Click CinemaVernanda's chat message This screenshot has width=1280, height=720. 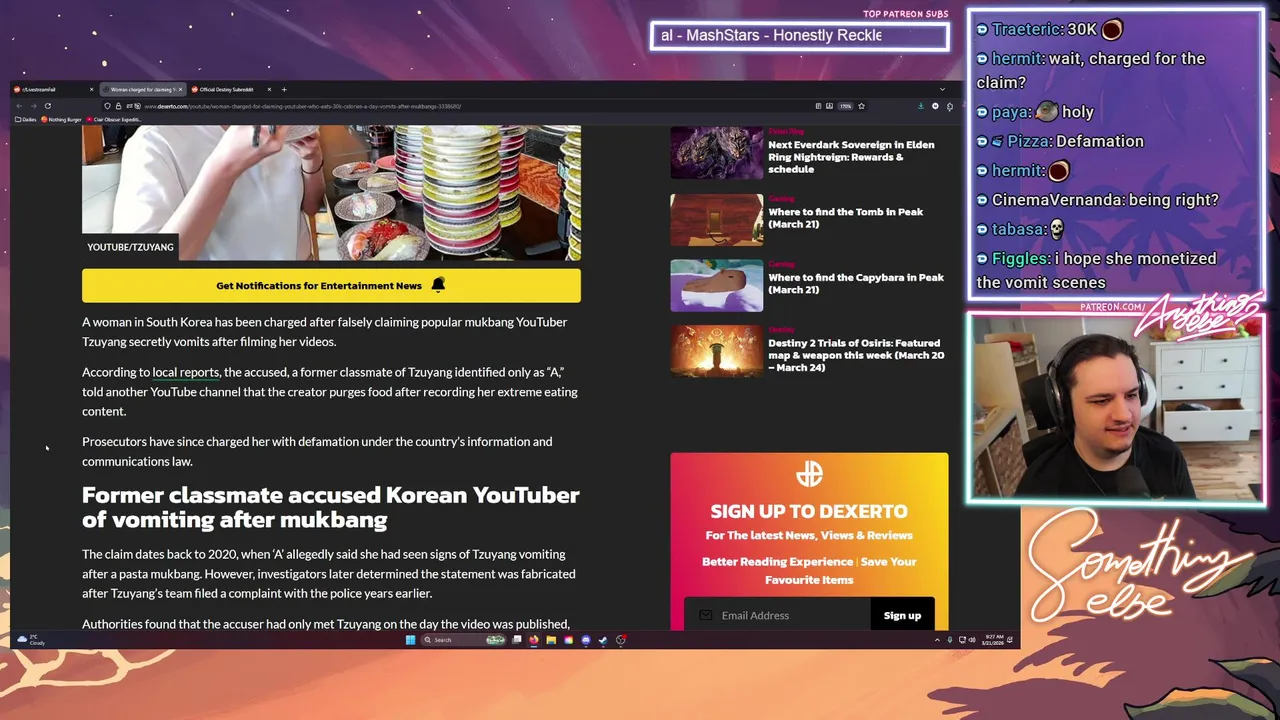tap(1097, 200)
